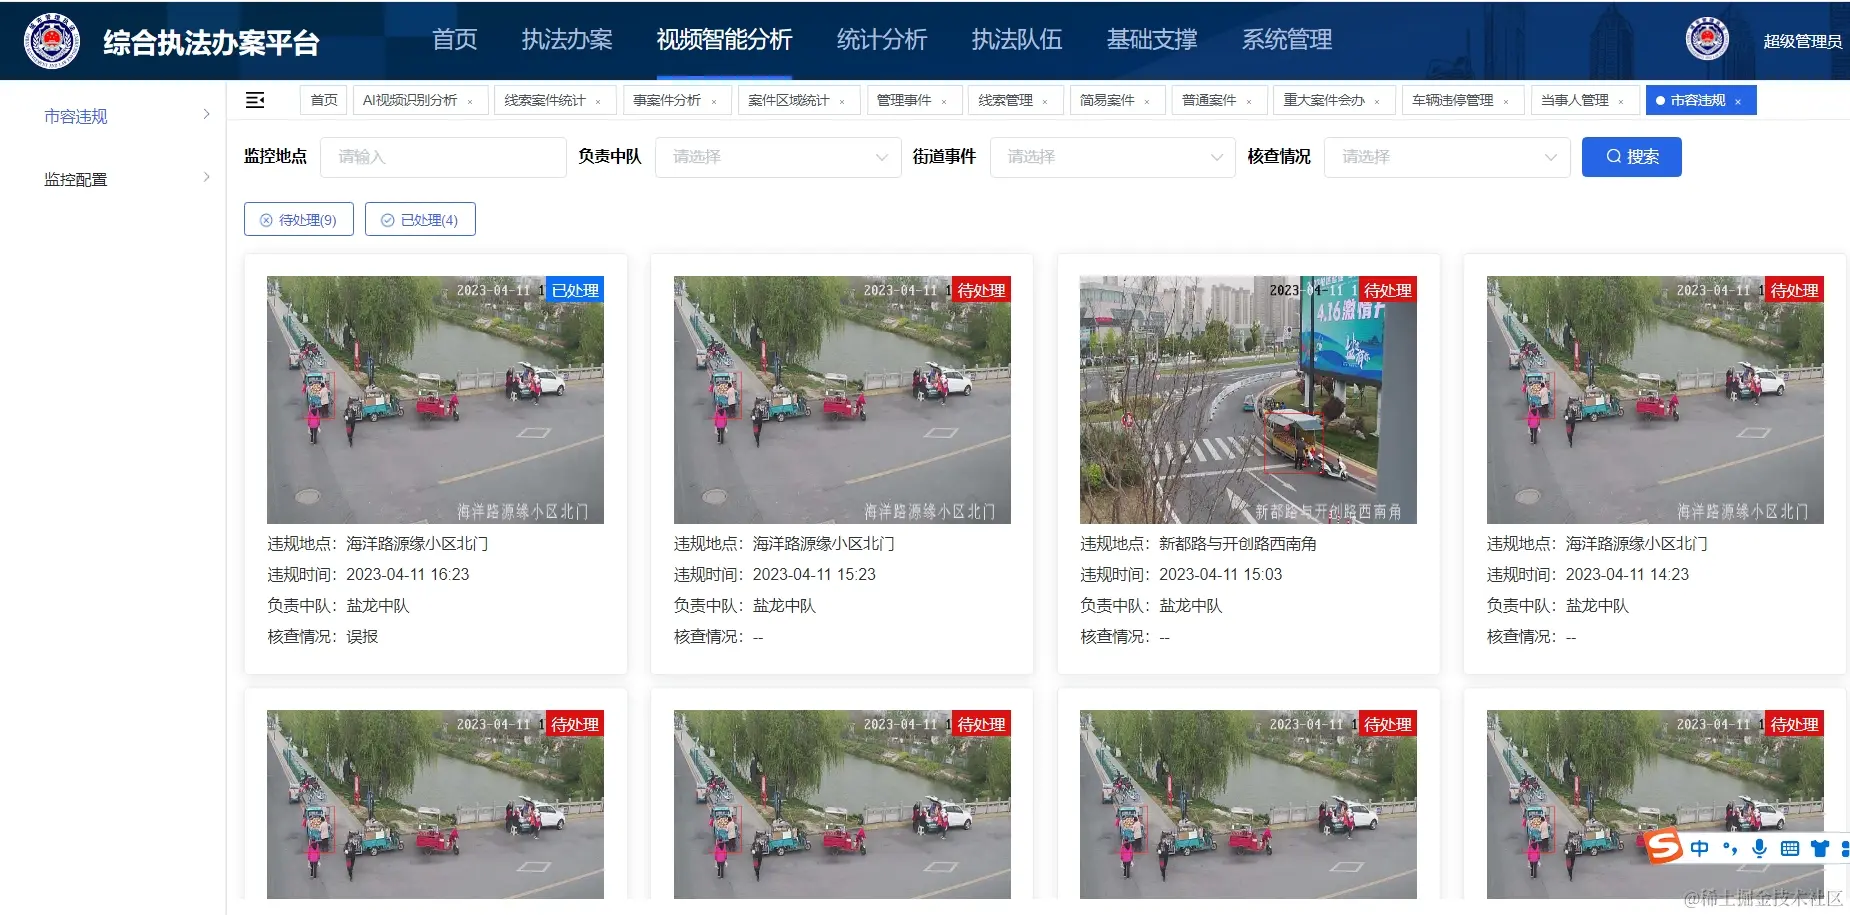This screenshot has width=1850, height=915.
Task: Open the 执法队伍 top menu
Action: coord(1017,40)
